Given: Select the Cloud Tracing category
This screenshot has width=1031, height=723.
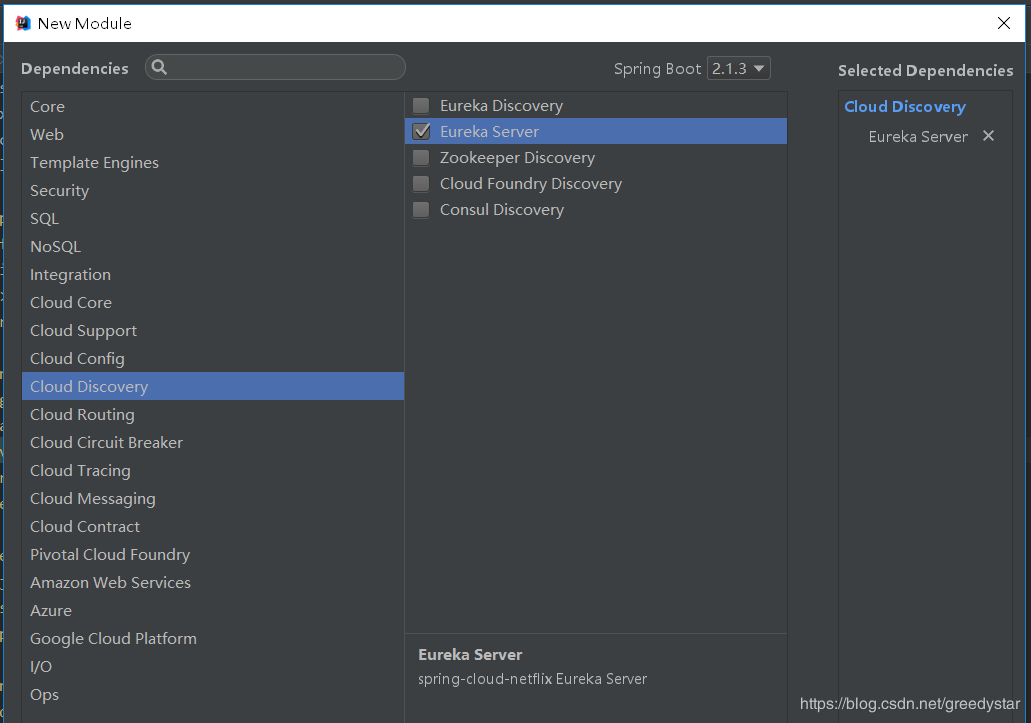Looking at the screenshot, I should [213, 471].
